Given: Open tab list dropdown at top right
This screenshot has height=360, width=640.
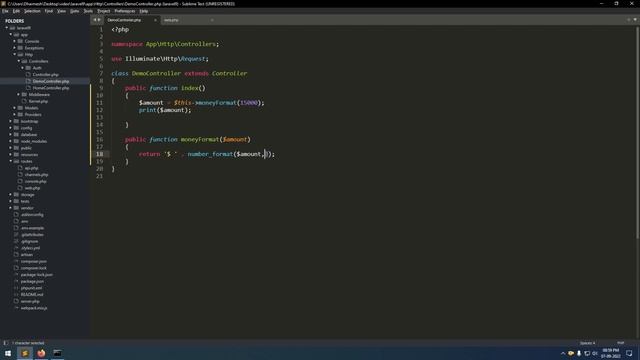Looking at the screenshot, I should pos(635,20).
